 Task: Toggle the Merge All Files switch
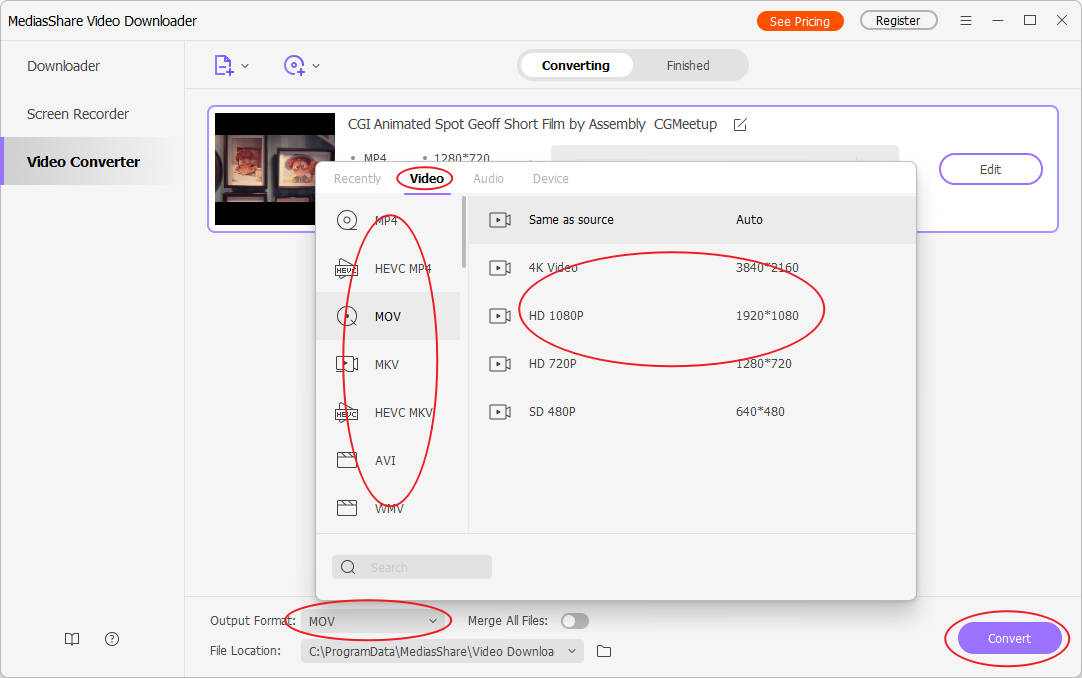click(575, 621)
